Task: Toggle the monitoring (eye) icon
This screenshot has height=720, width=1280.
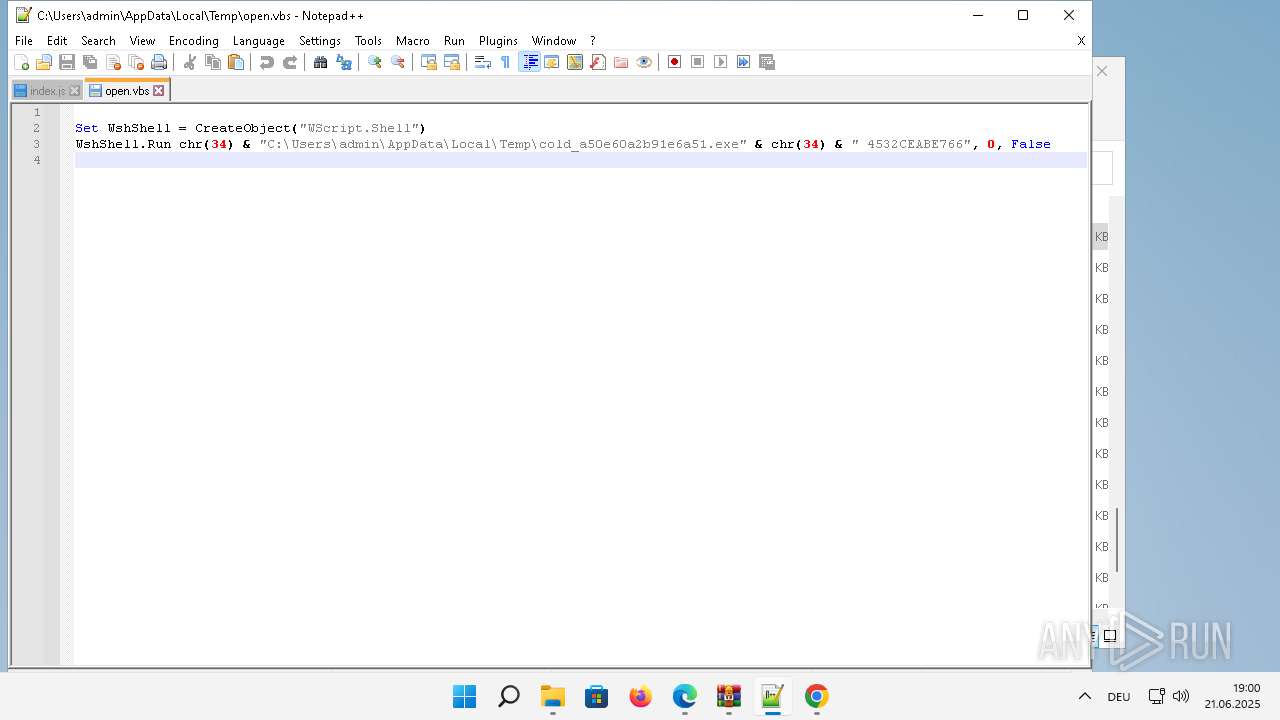Action: pos(643,62)
